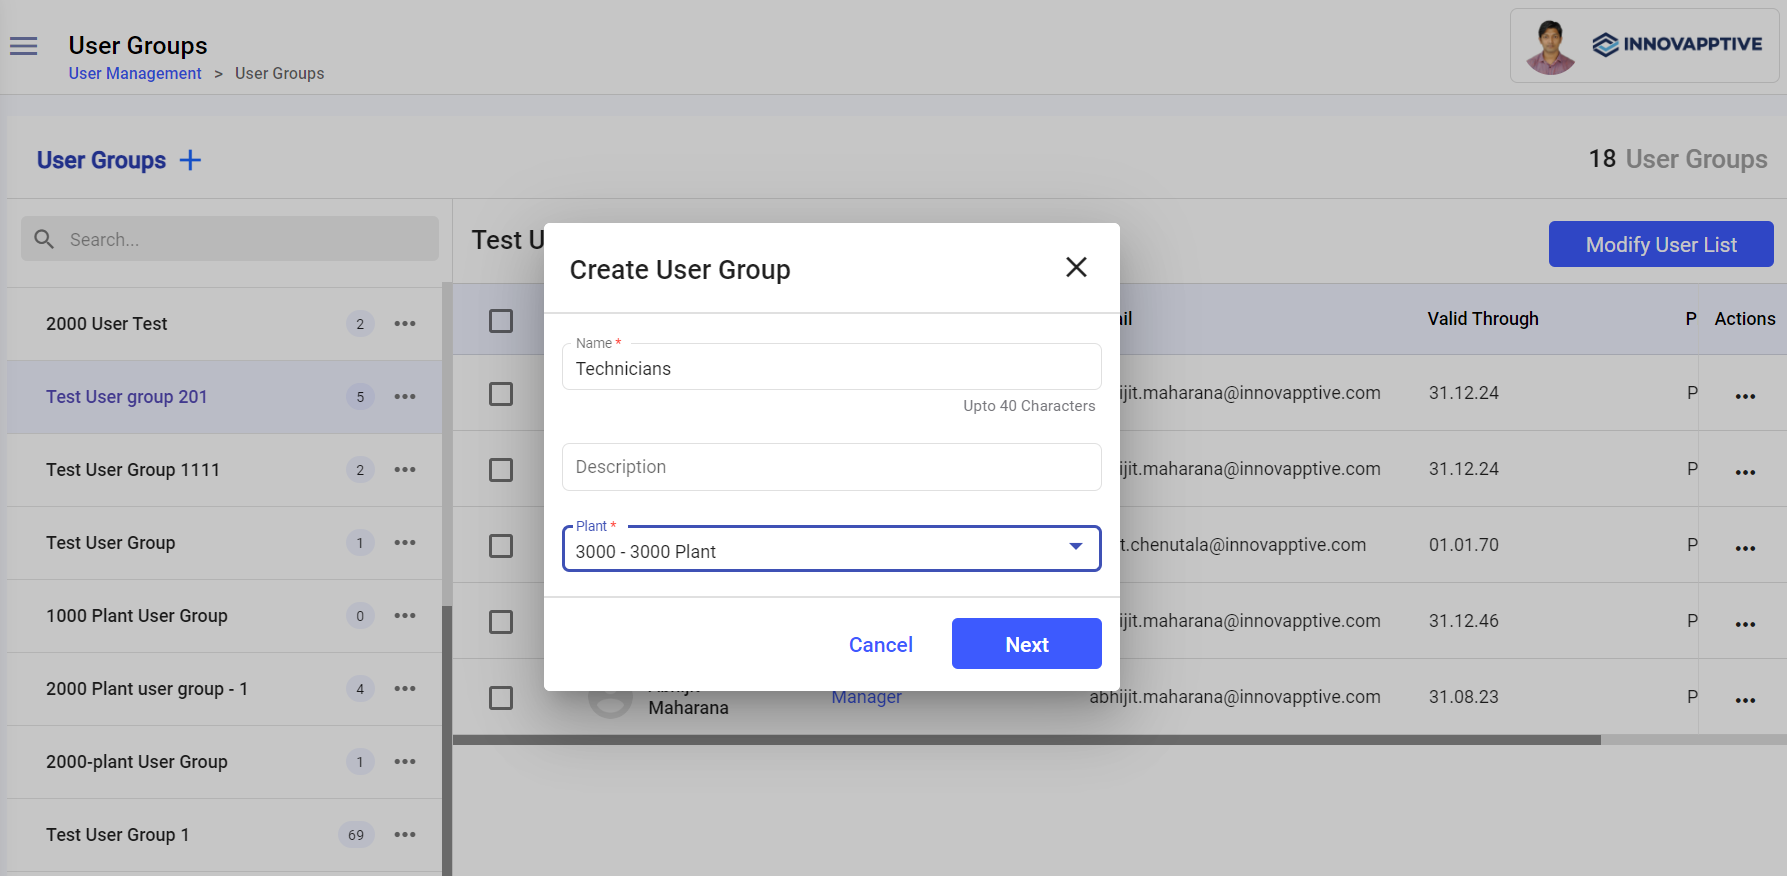Click the search magnifier icon
Screen dimensions: 1787x876
pyautogui.click(x=44, y=239)
